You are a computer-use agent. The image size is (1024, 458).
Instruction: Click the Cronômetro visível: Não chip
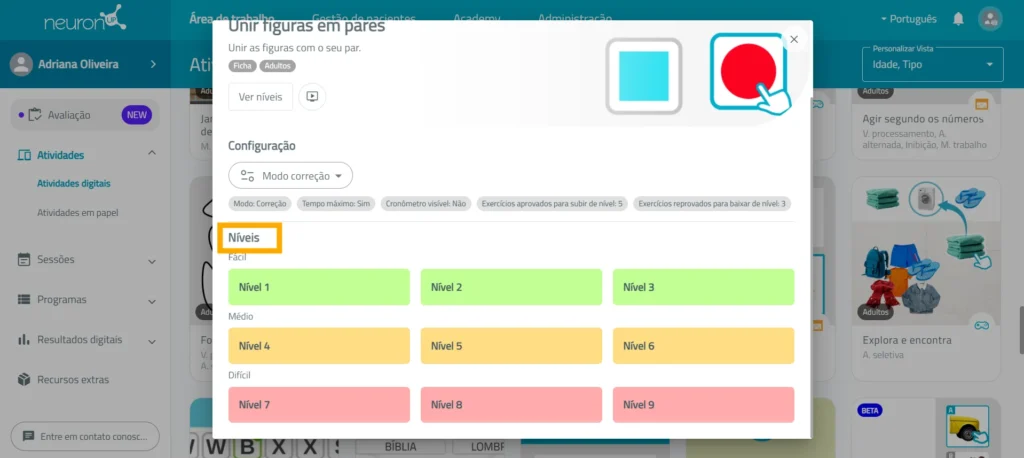pos(426,204)
